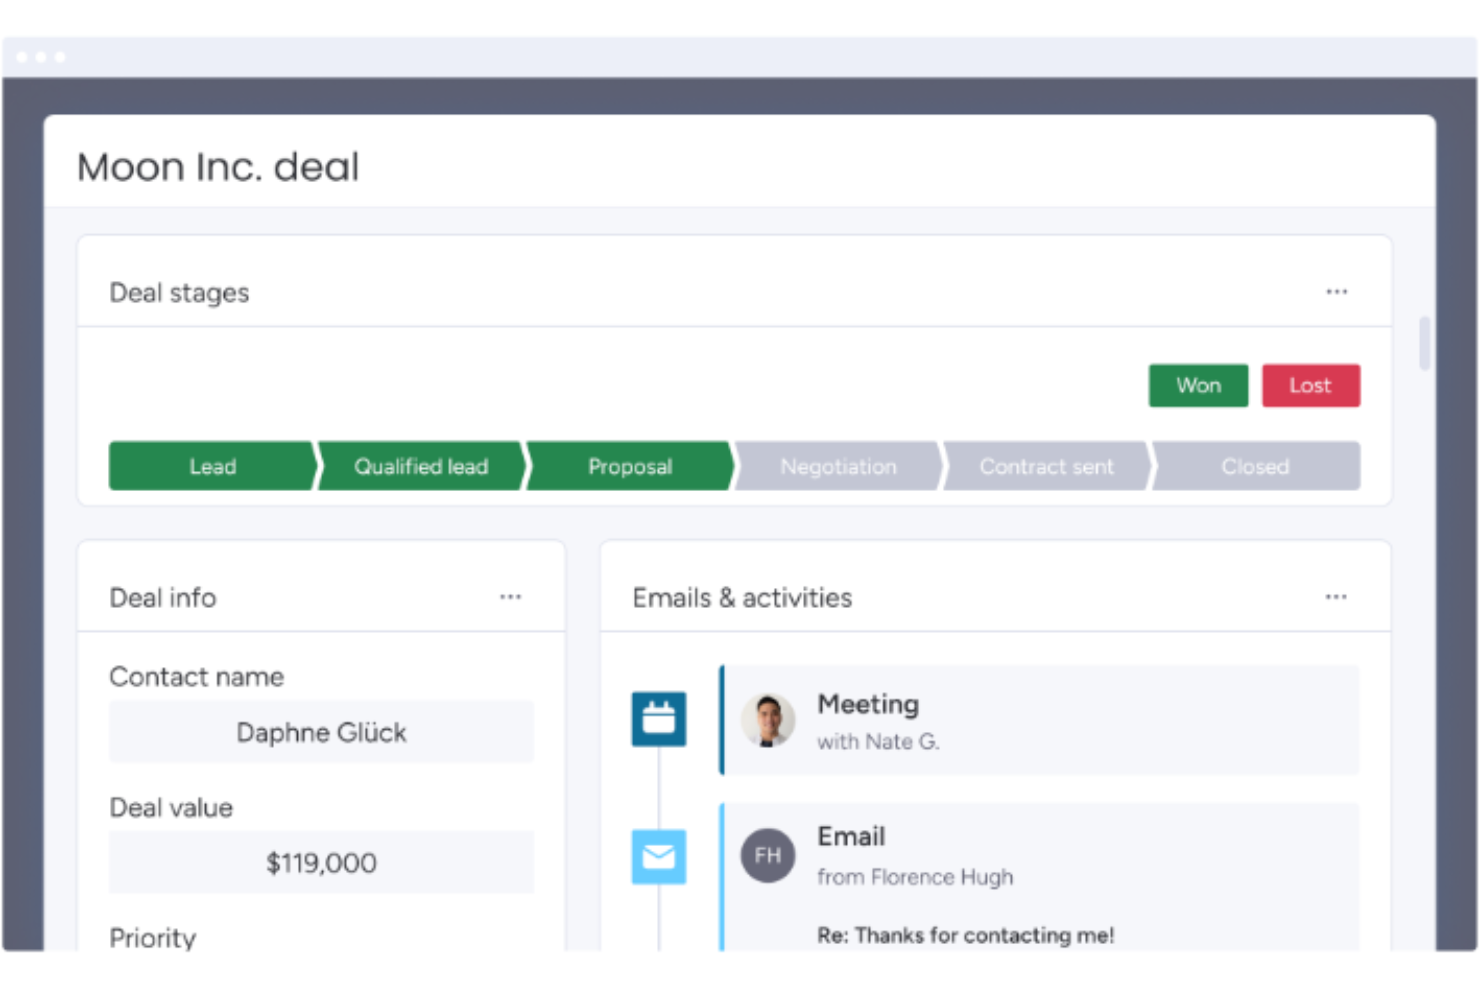The width and height of the screenshot is (1480, 987).
Task: Open the Emails & activities options menu
Action: click(1337, 596)
